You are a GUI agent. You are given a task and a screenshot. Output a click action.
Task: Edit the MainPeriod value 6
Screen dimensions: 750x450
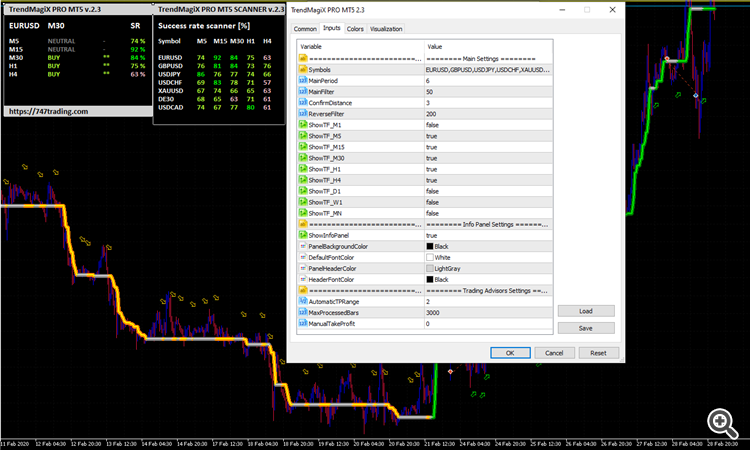click(488, 81)
